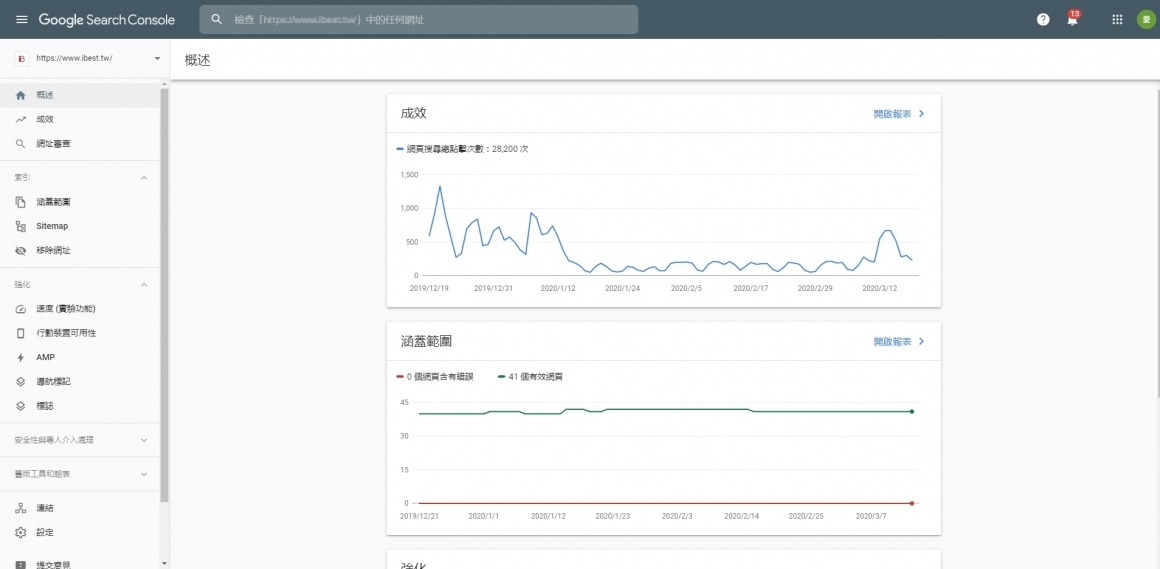Open 移除網址 in the sidebar

tap(79, 251)
